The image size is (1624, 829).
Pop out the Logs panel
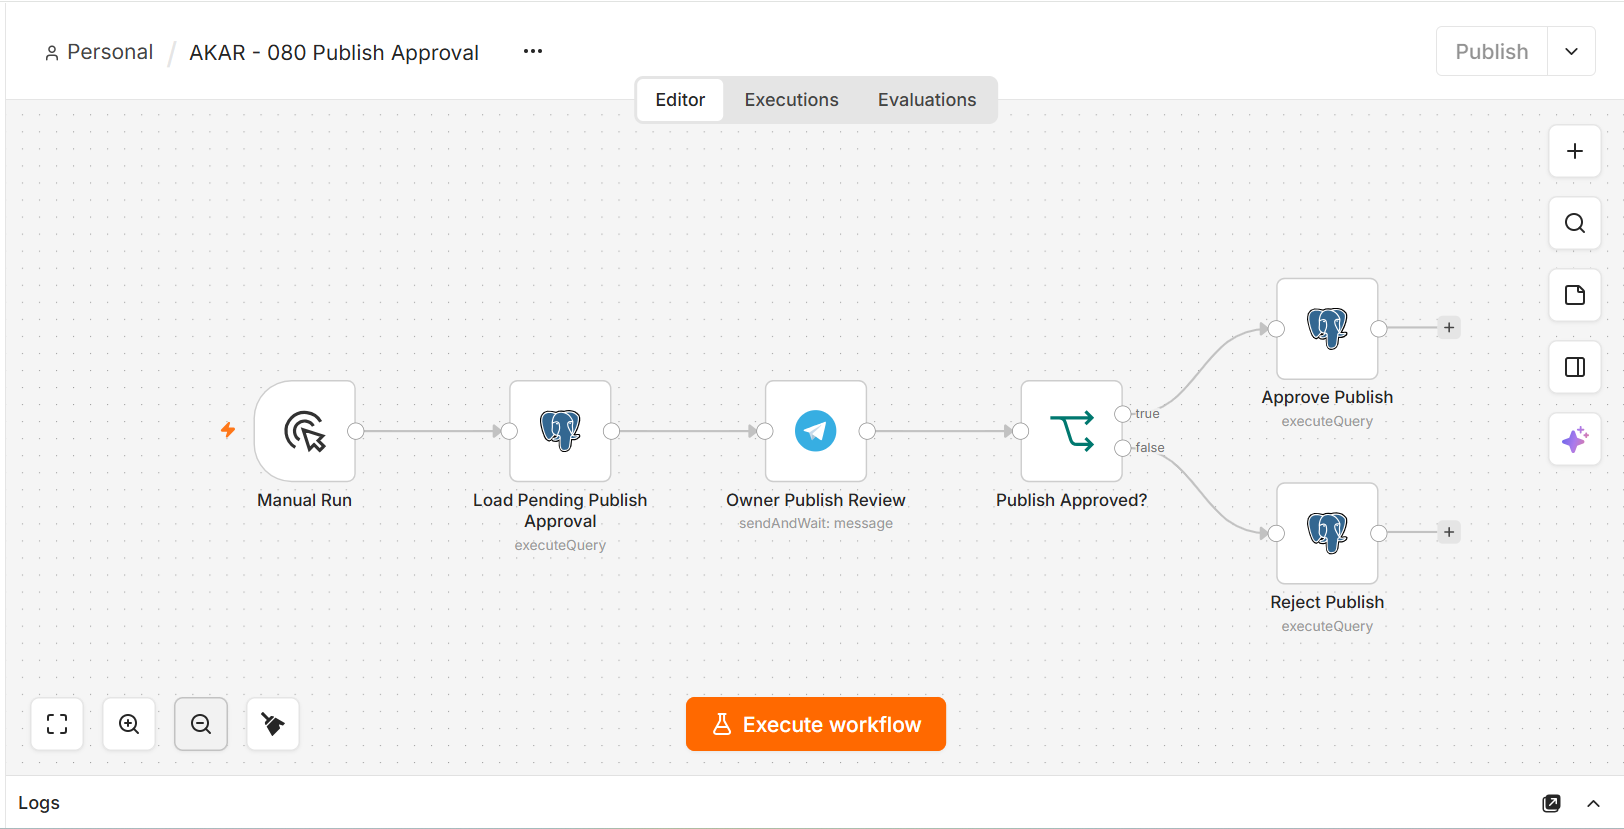click(1551, 803)
